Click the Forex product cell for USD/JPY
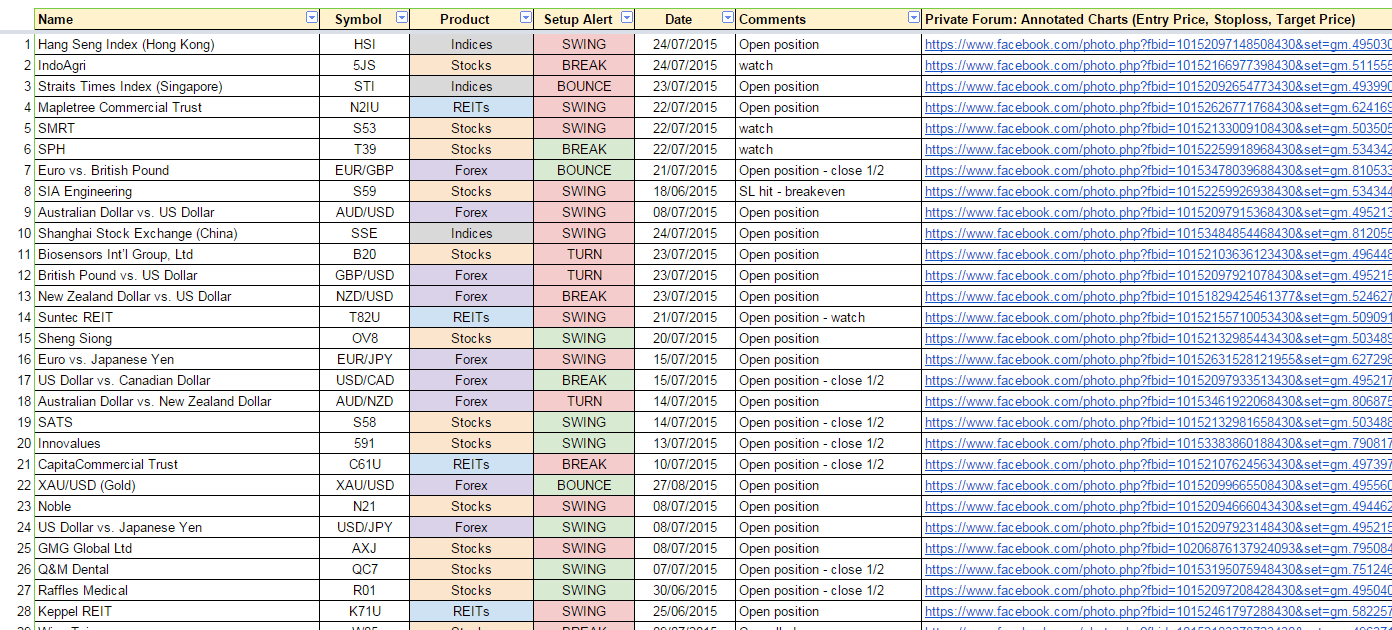 click(x=471, y=528)
